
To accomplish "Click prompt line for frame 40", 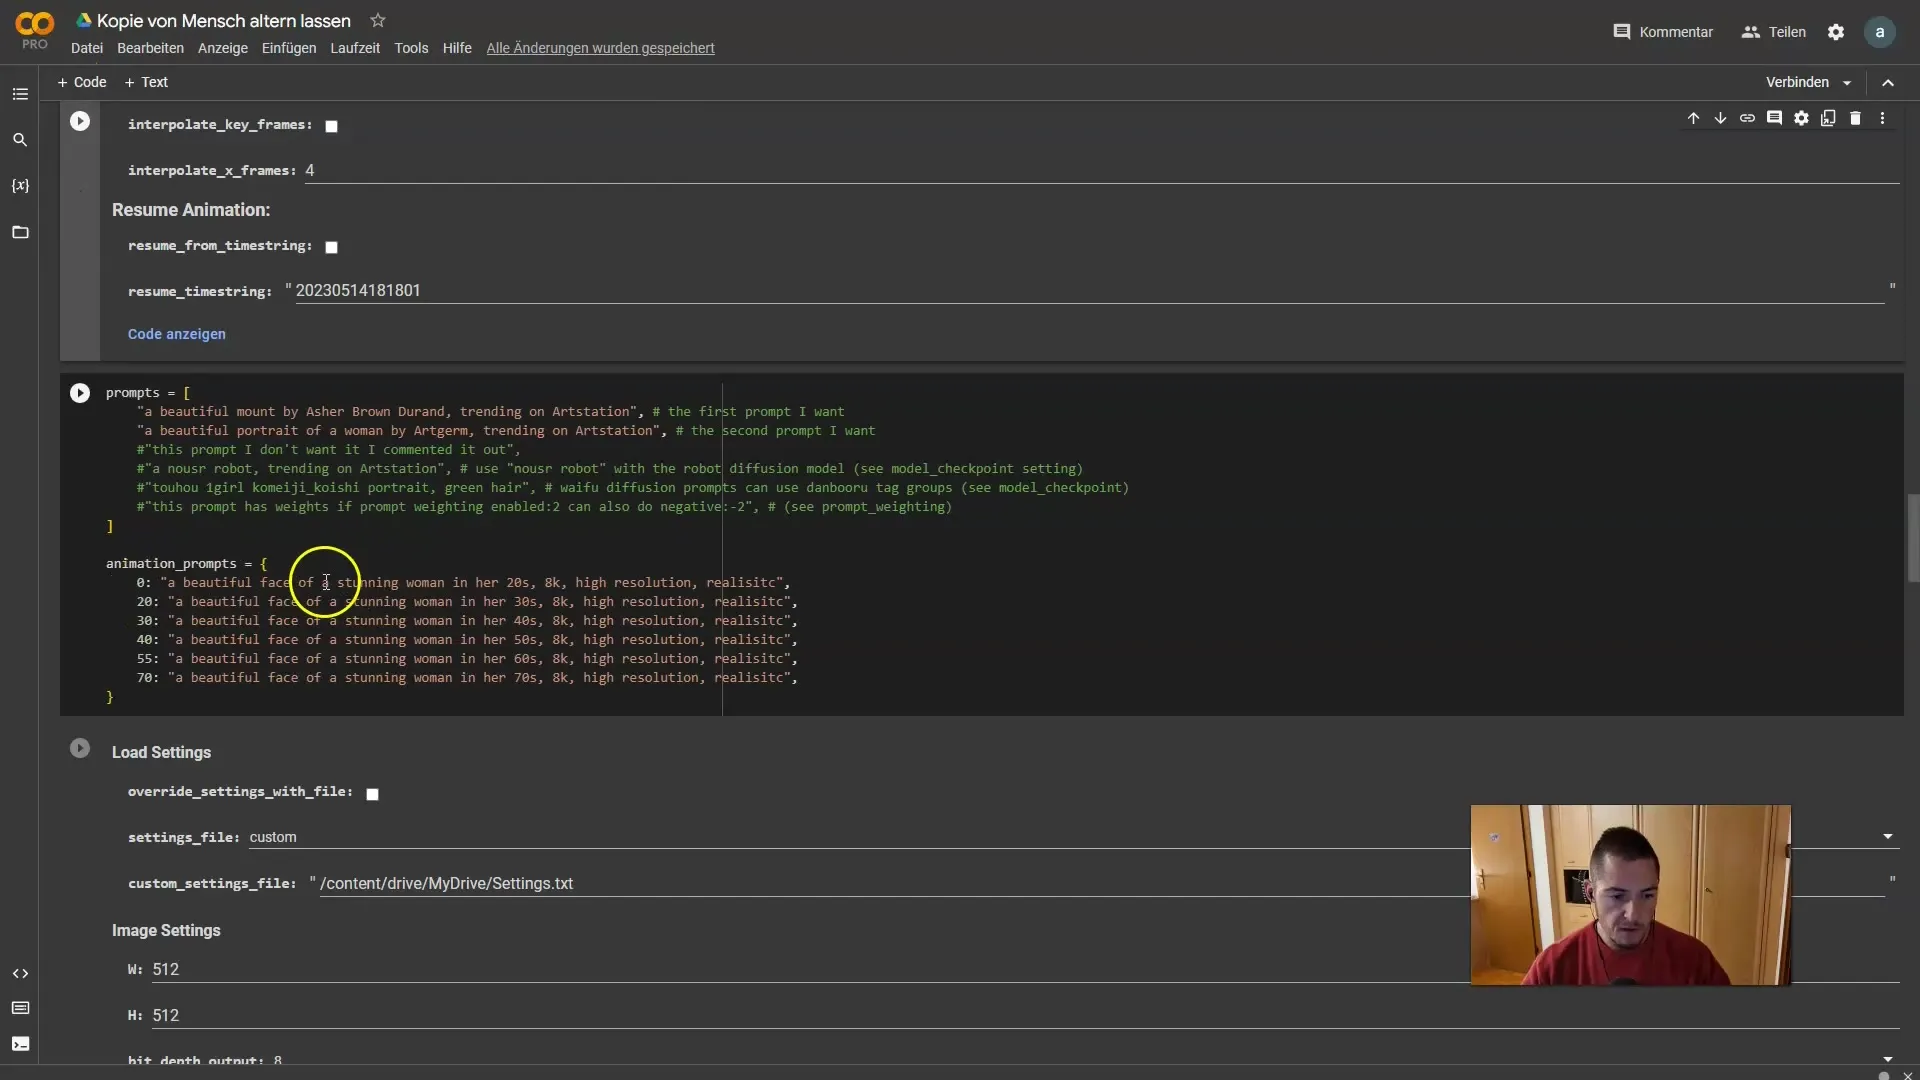I will [467, 640].
